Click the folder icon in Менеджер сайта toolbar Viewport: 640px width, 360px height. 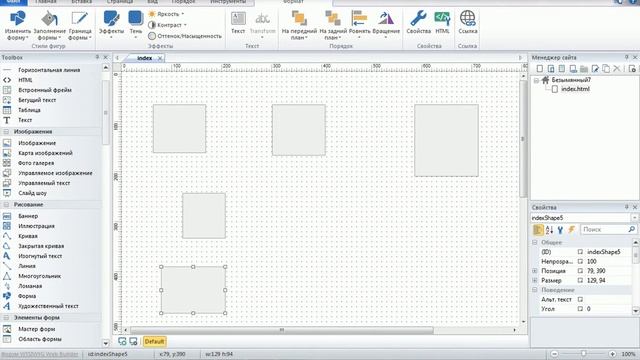coord(584,69)
